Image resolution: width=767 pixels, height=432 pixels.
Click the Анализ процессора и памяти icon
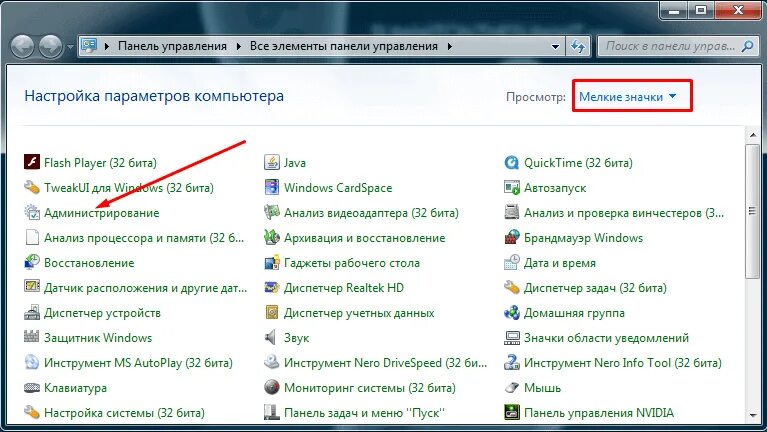[x=32, y=238]
